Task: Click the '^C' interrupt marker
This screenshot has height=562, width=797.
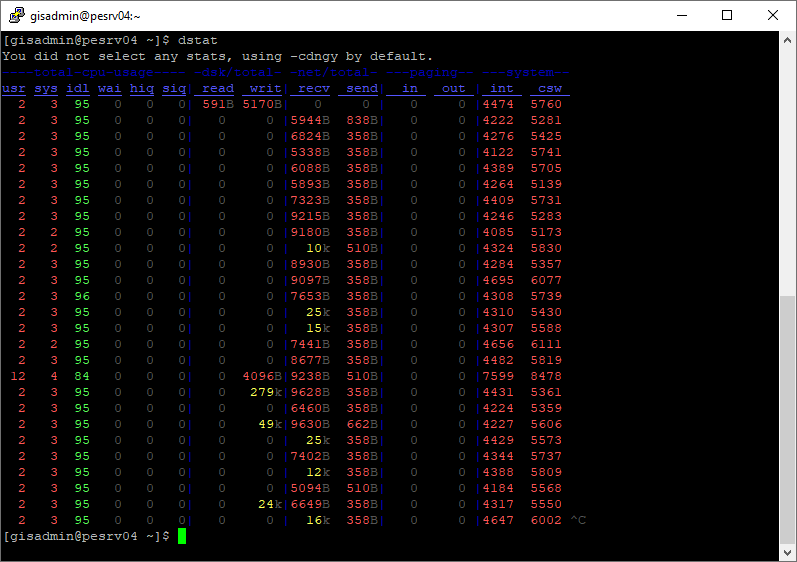Action: pyautogui.click(x=578, y=520)
